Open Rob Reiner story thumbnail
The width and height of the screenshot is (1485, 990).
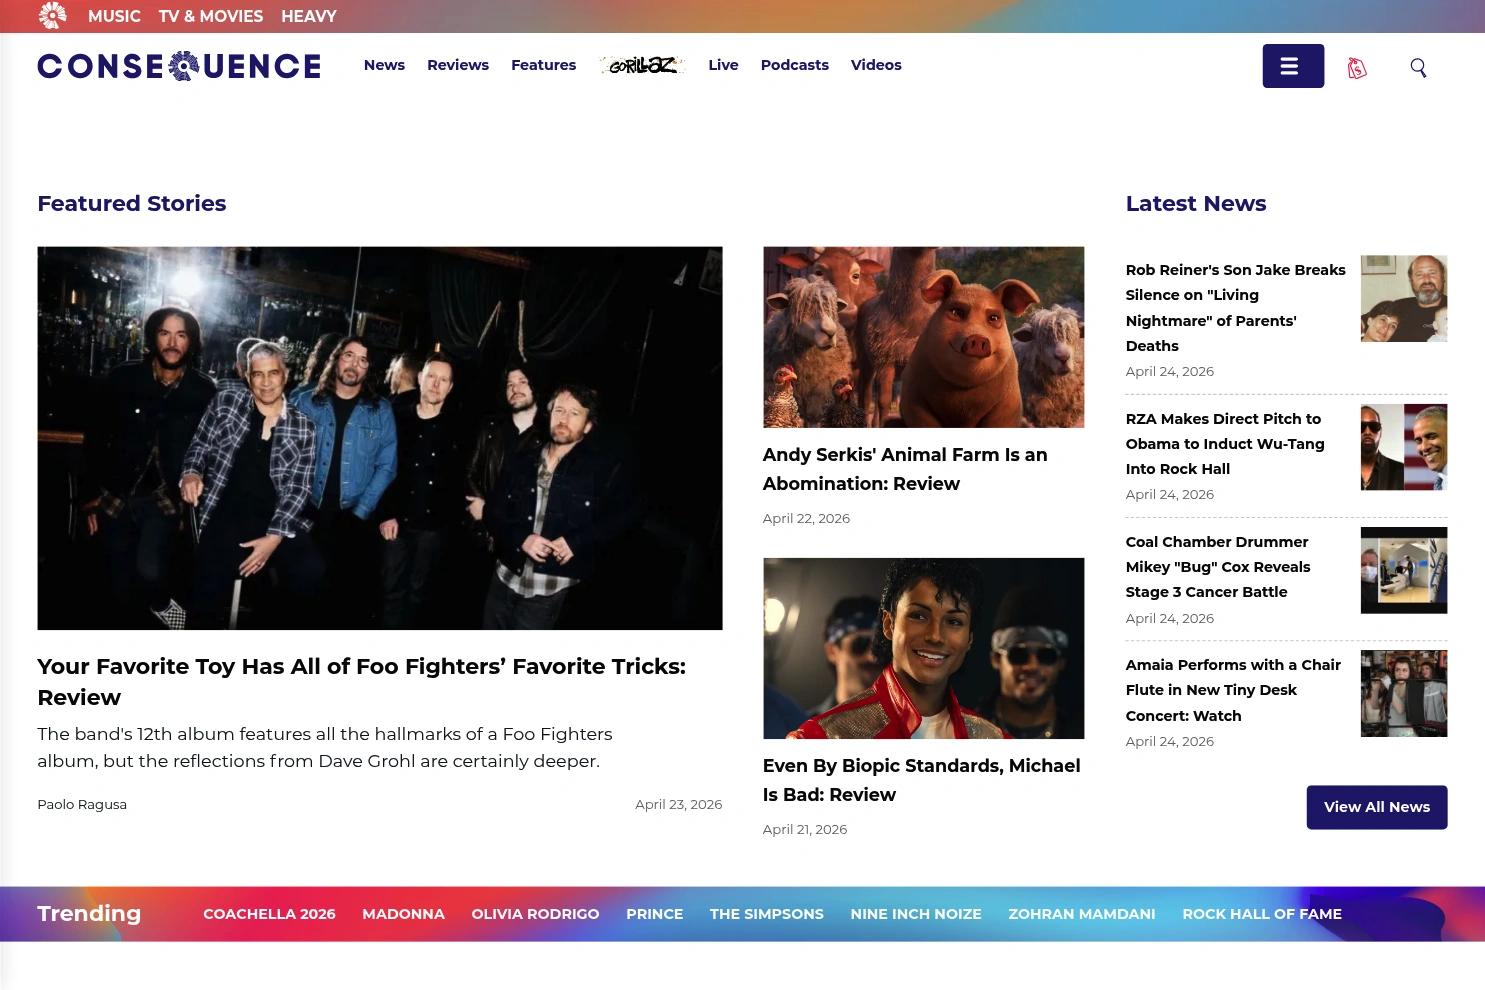pos(1404,298)
